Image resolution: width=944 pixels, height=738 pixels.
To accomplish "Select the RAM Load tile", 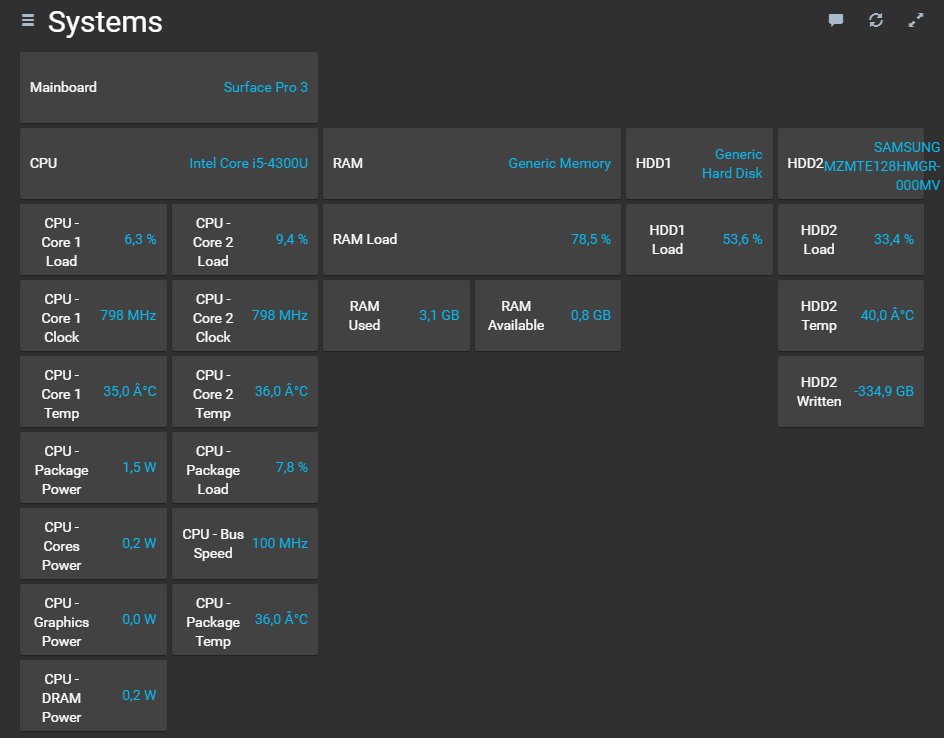I will pyautogui.click(x=472, y=239).
